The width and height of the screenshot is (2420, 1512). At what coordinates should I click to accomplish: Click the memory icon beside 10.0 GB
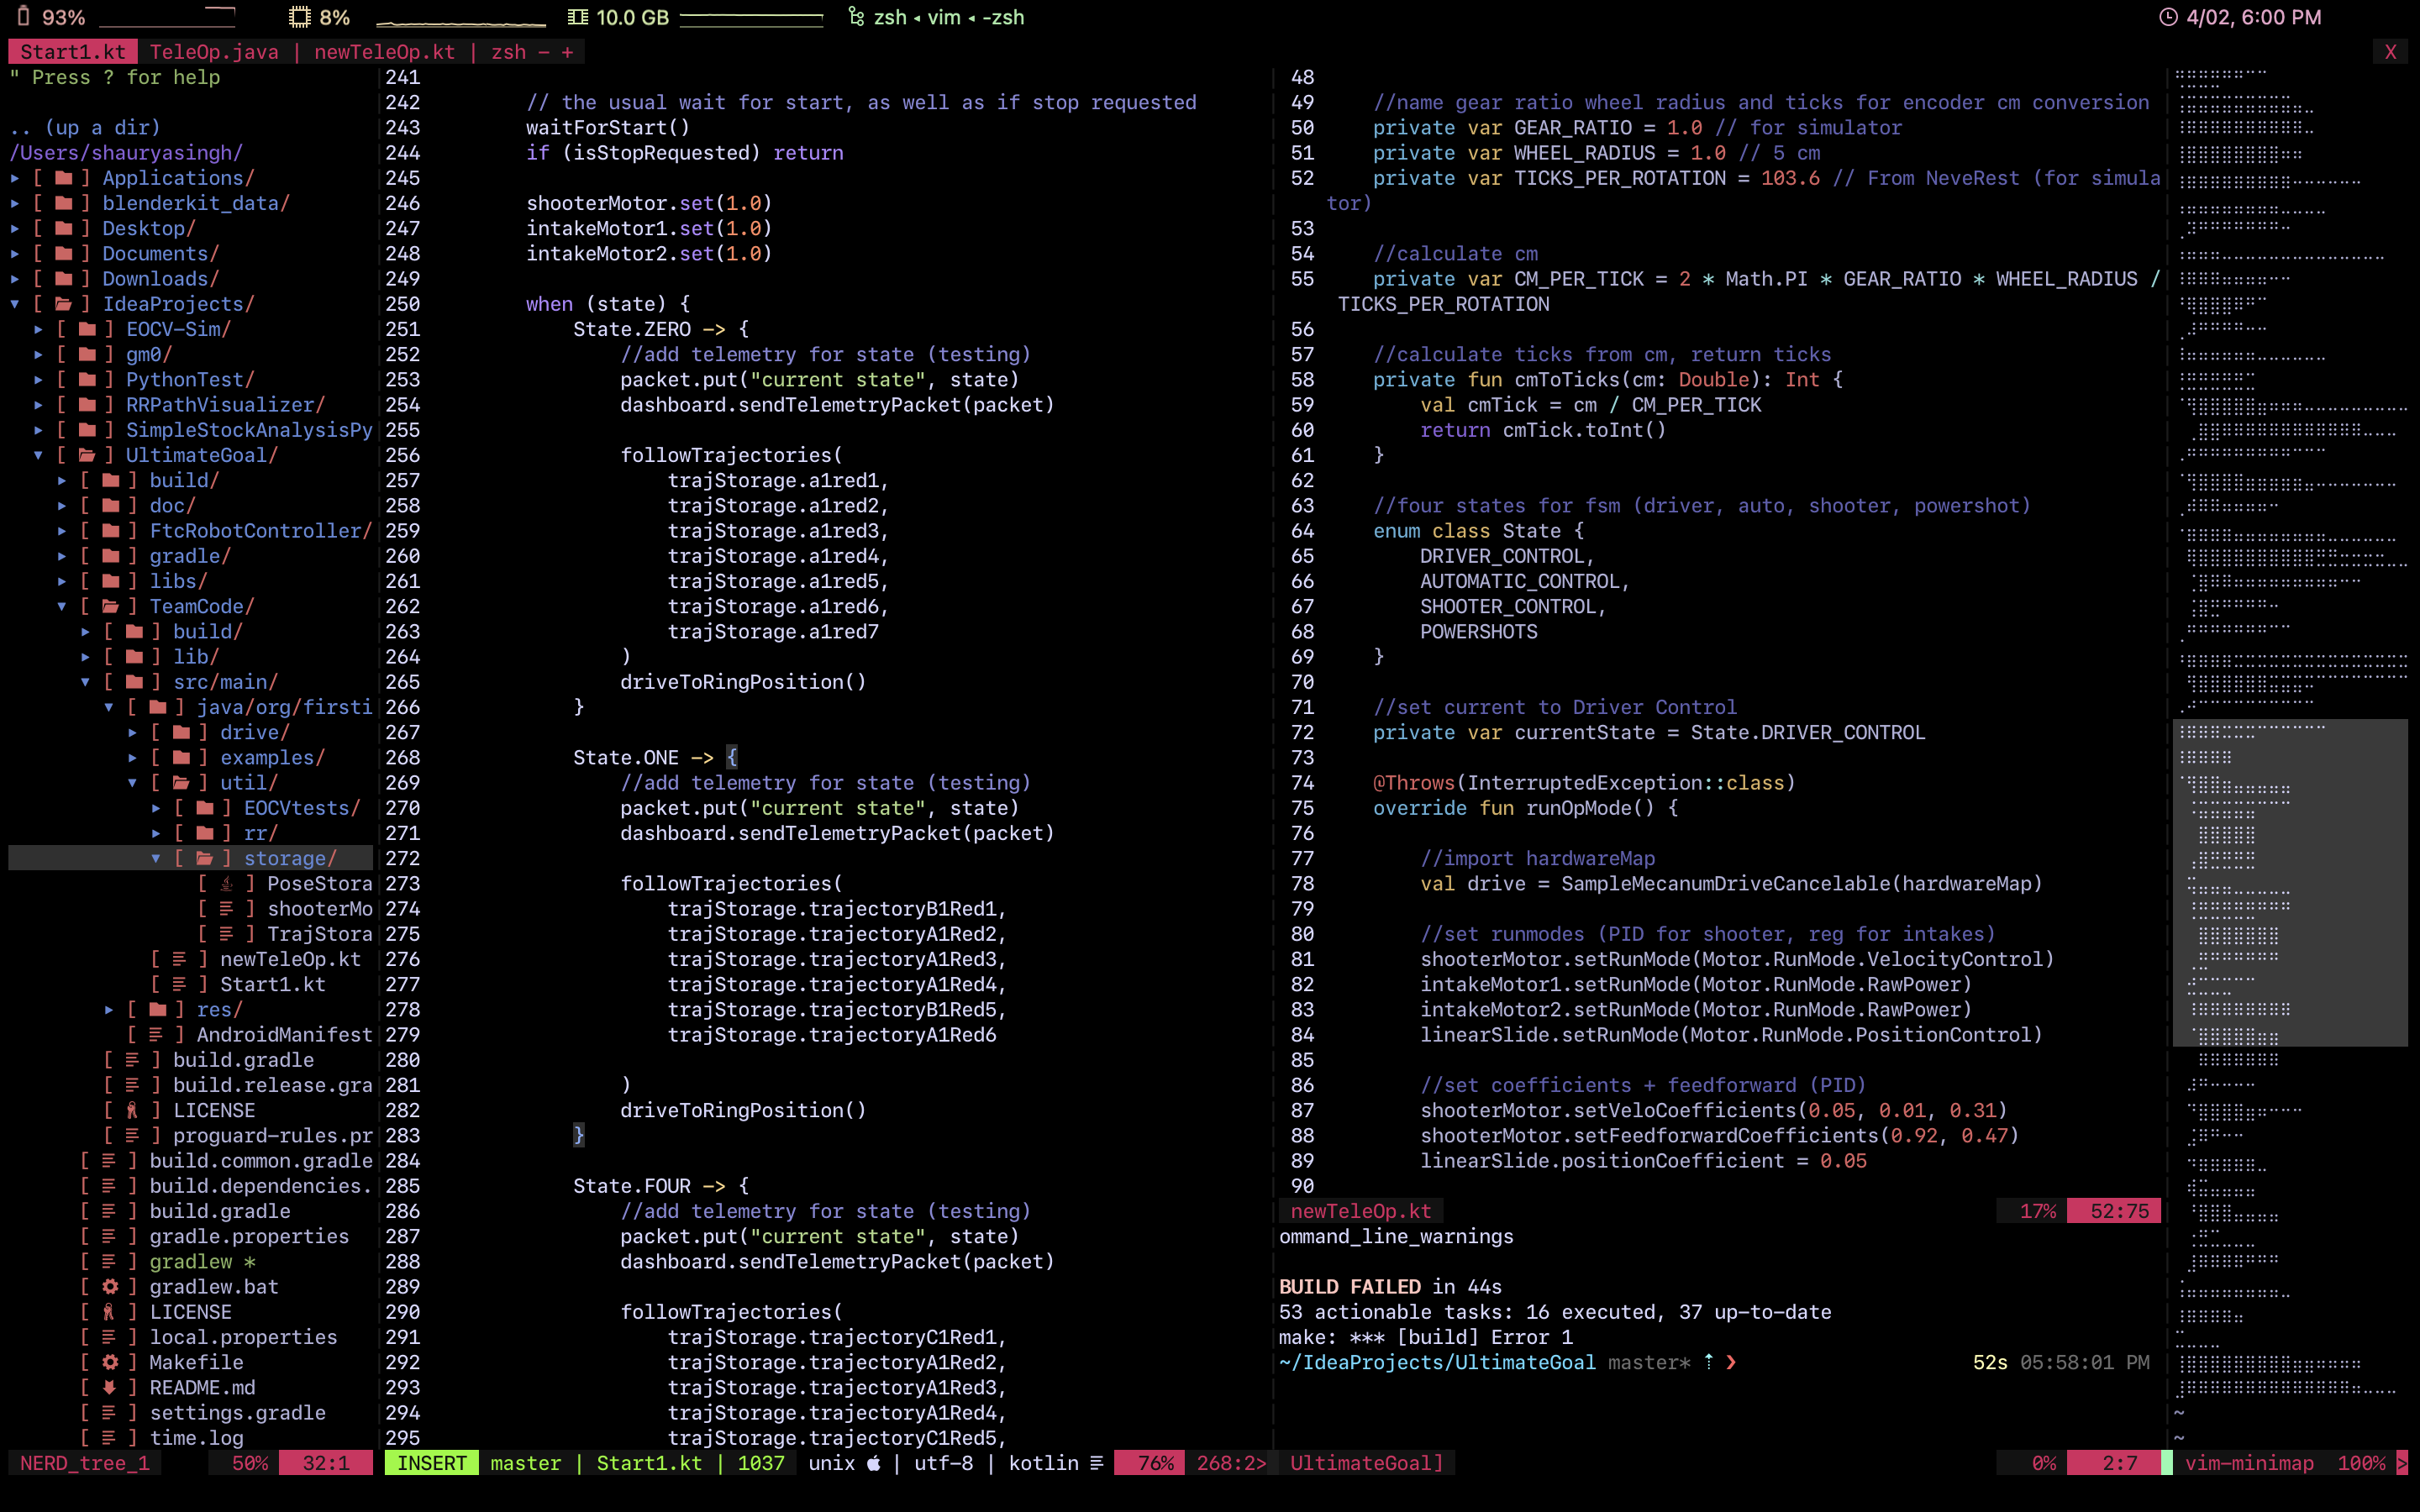click(577, 17)
